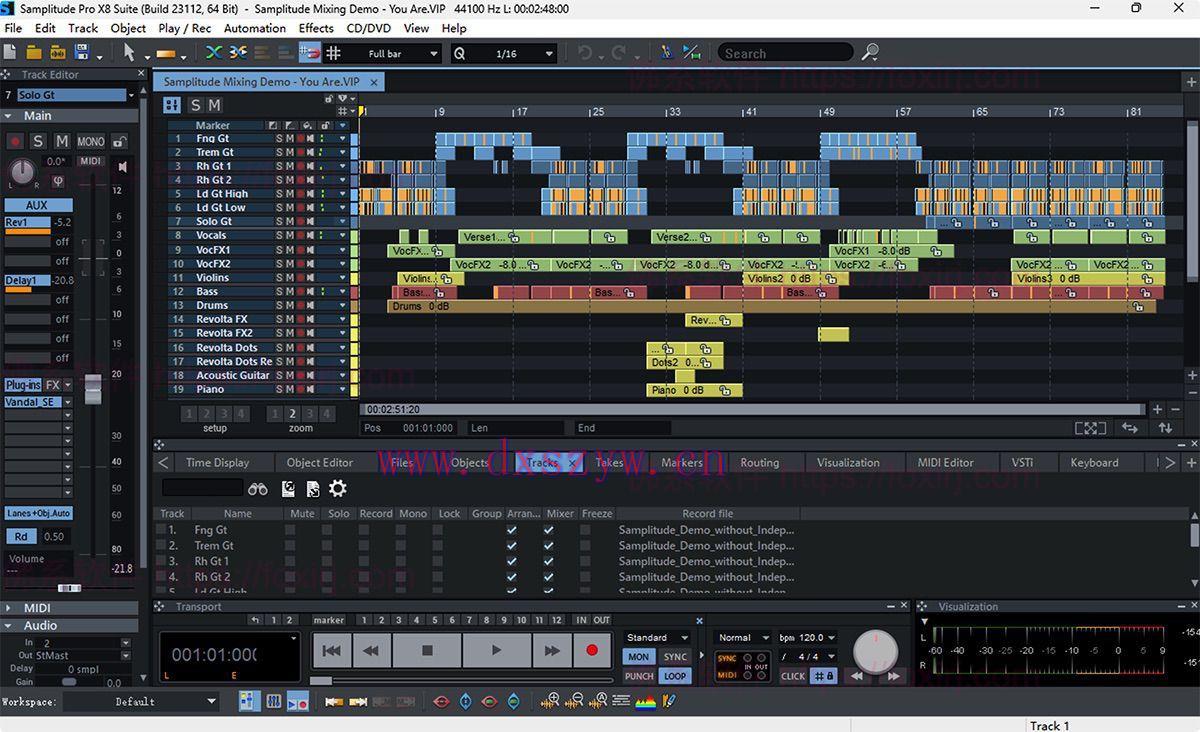Toggle MONO button in Track Editor
Screen dimensions: 1200x732
[x=91, y=142]
